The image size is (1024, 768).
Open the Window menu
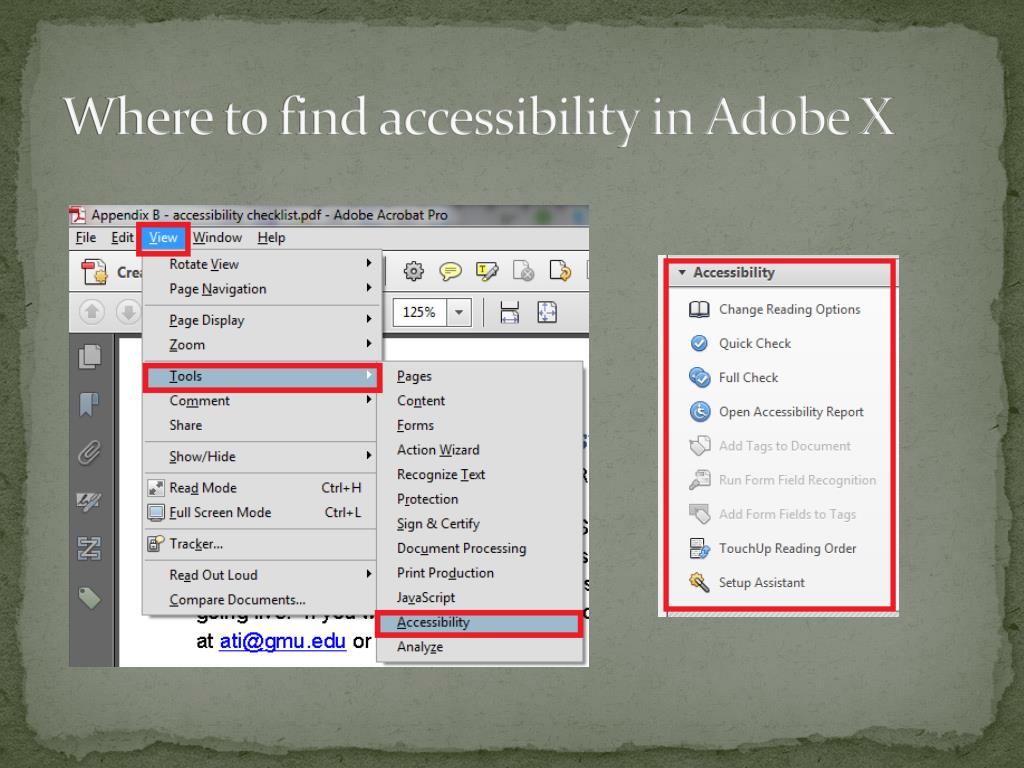(x=217, y=238)
